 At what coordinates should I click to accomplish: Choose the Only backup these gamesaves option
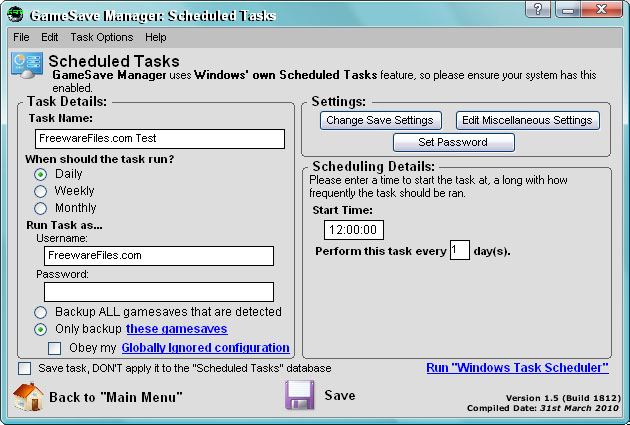40,329
